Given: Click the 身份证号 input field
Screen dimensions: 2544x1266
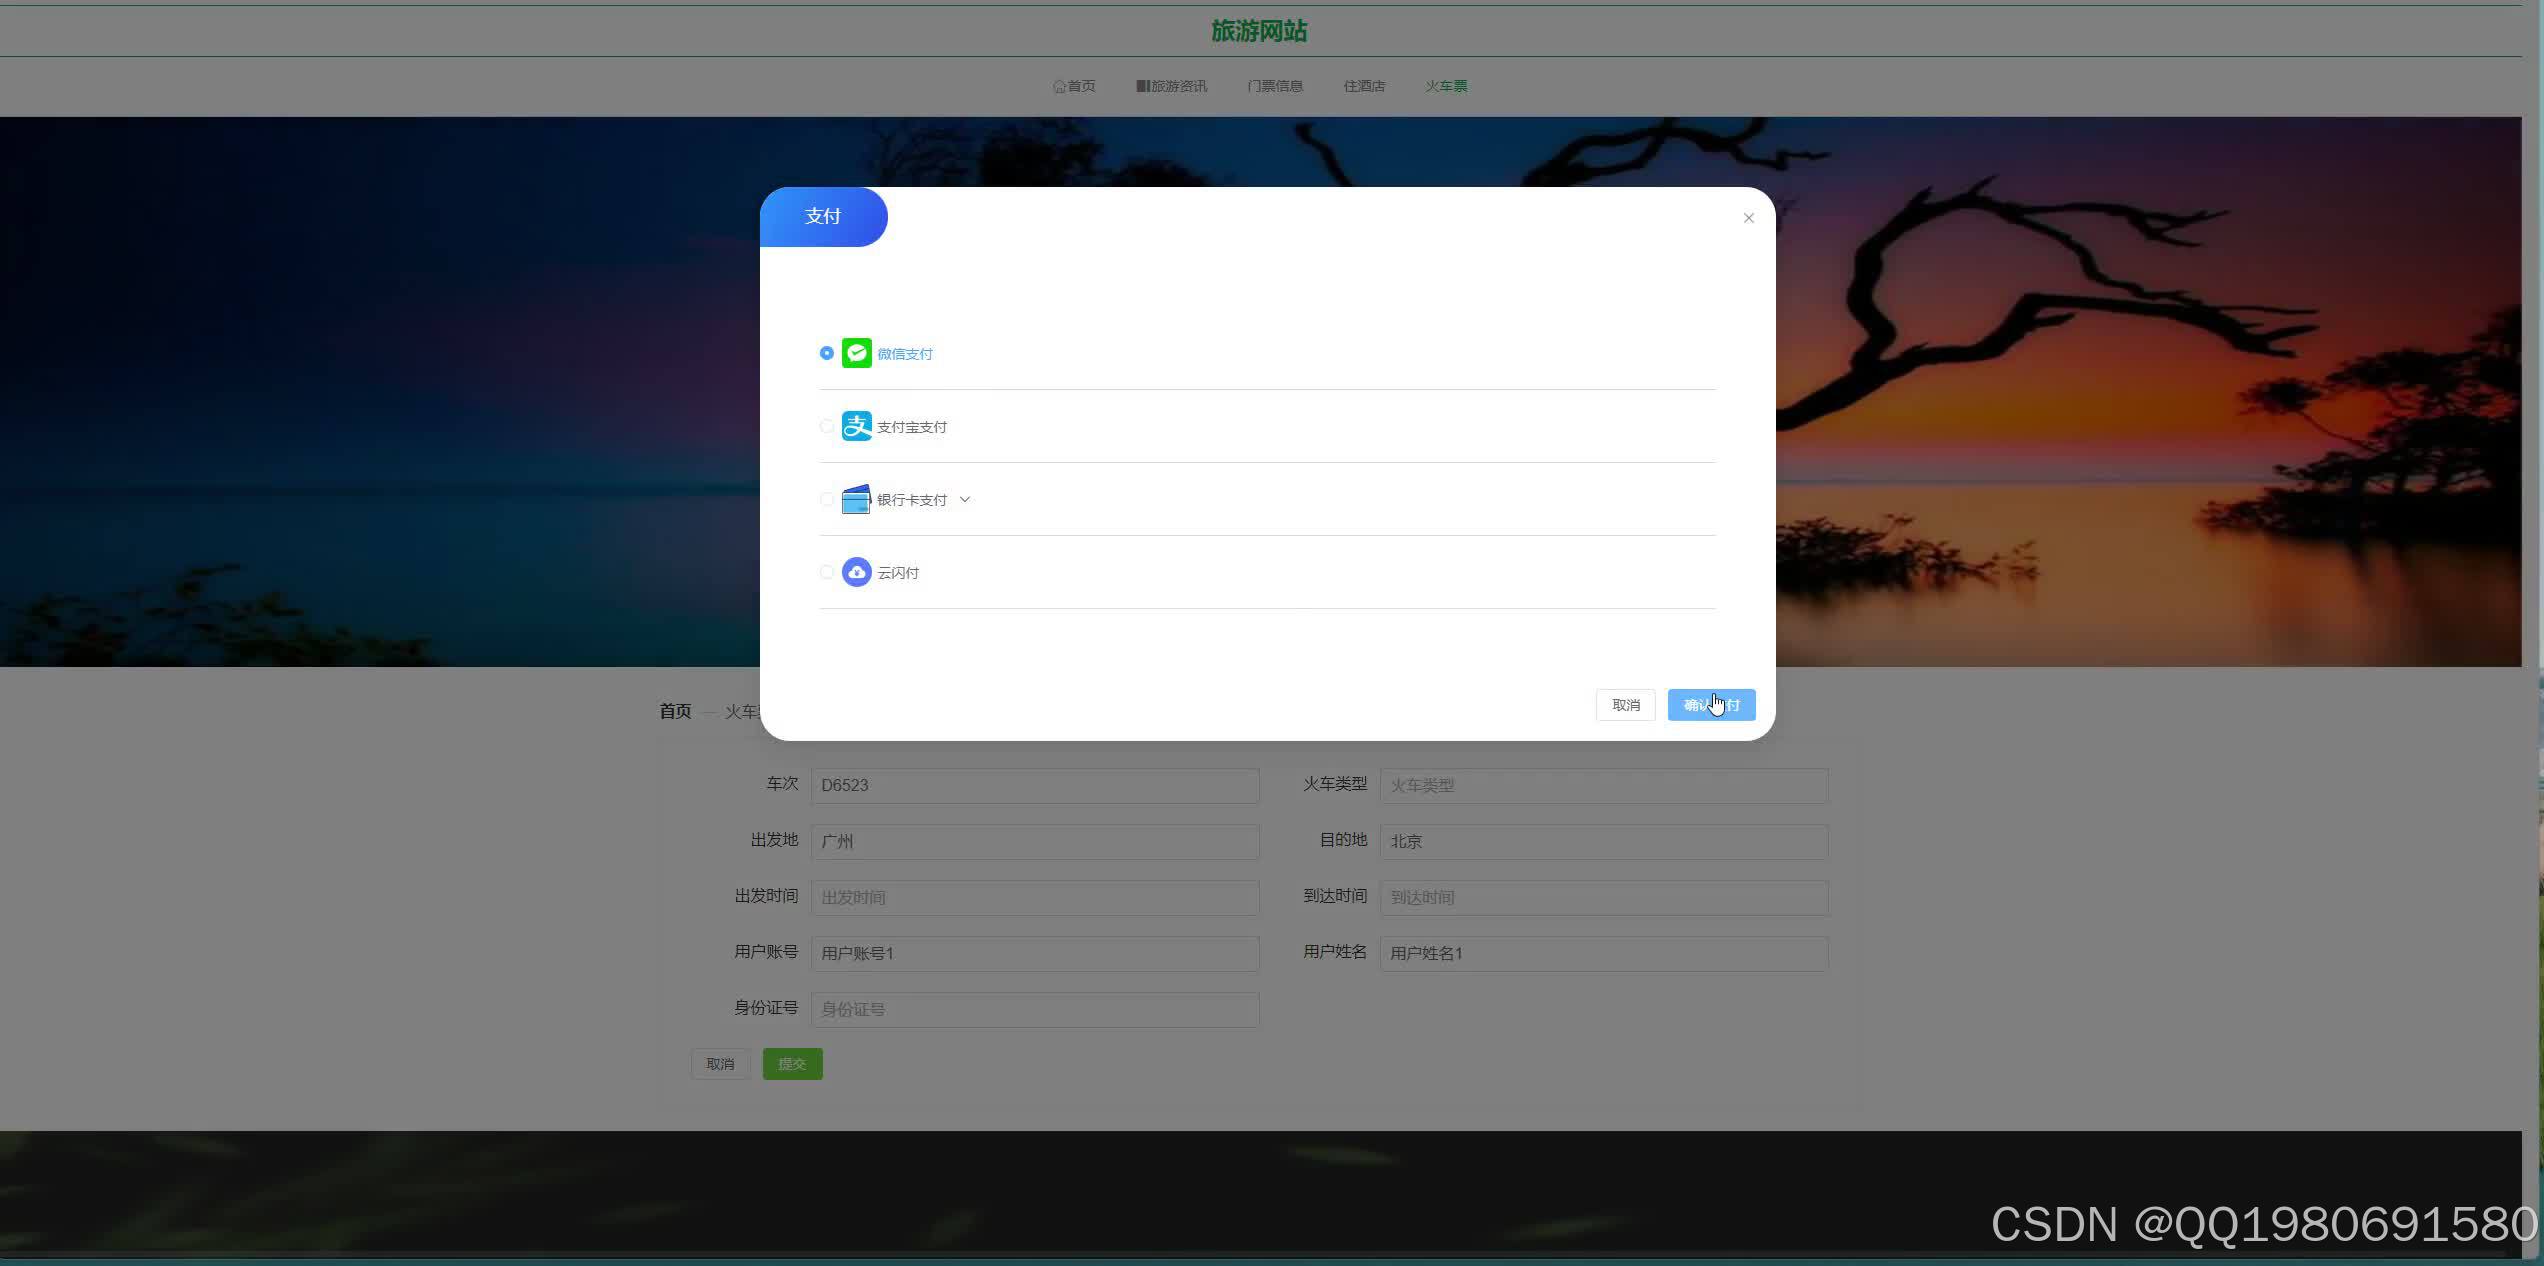Looking at the screenshot, I should coord(1034,1009).
